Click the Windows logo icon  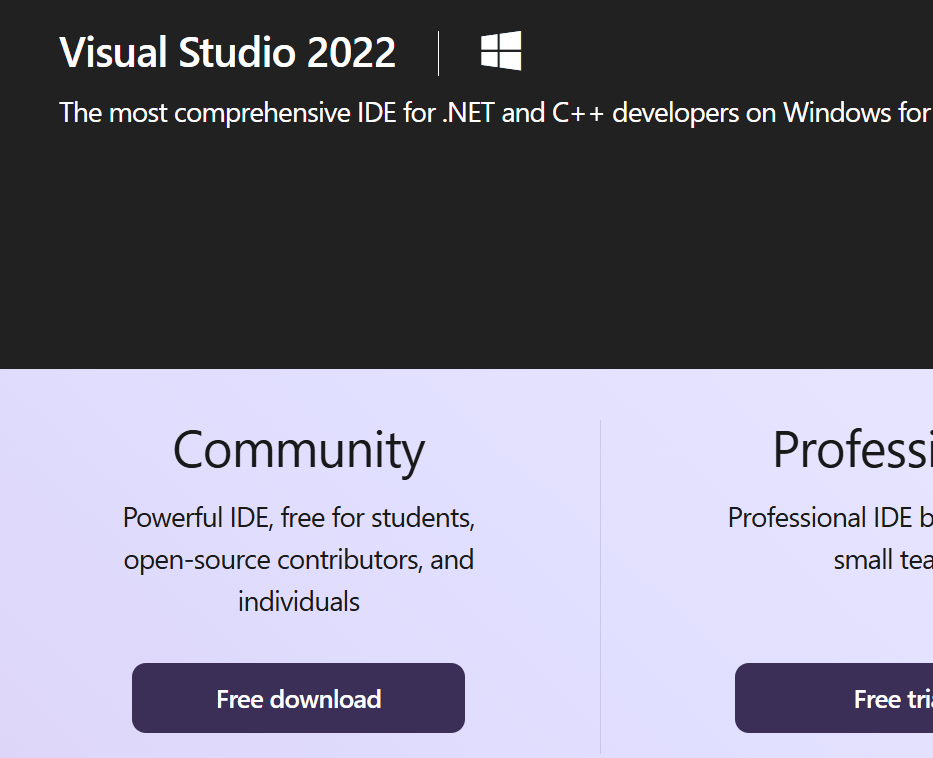(501, 51)
